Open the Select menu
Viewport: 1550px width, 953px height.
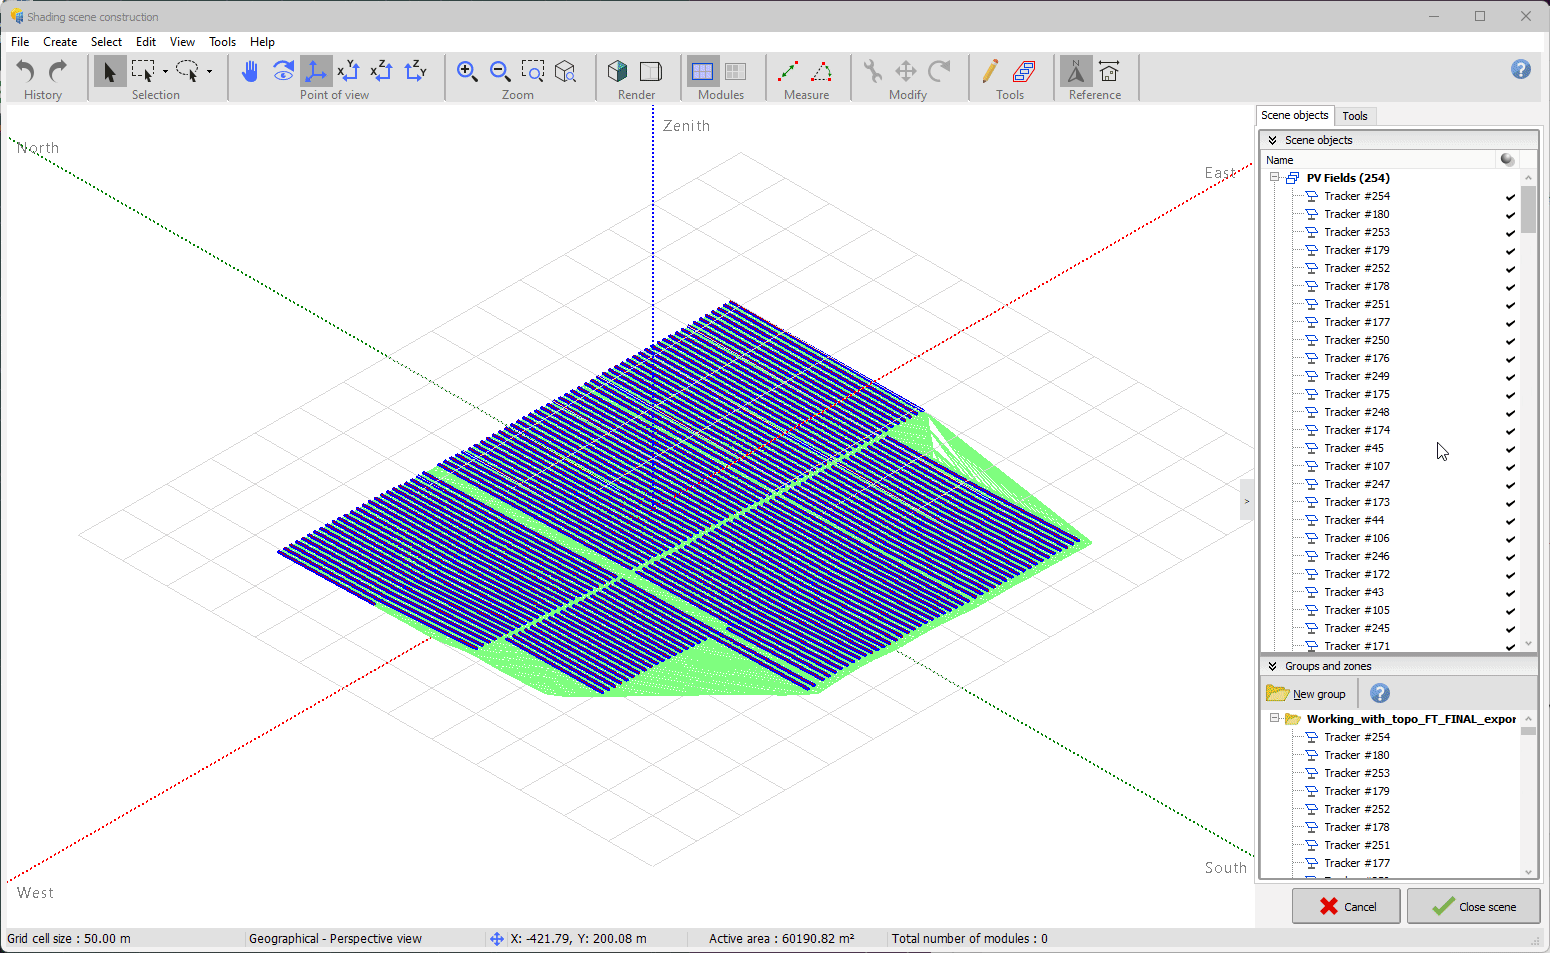click(106, 42)
